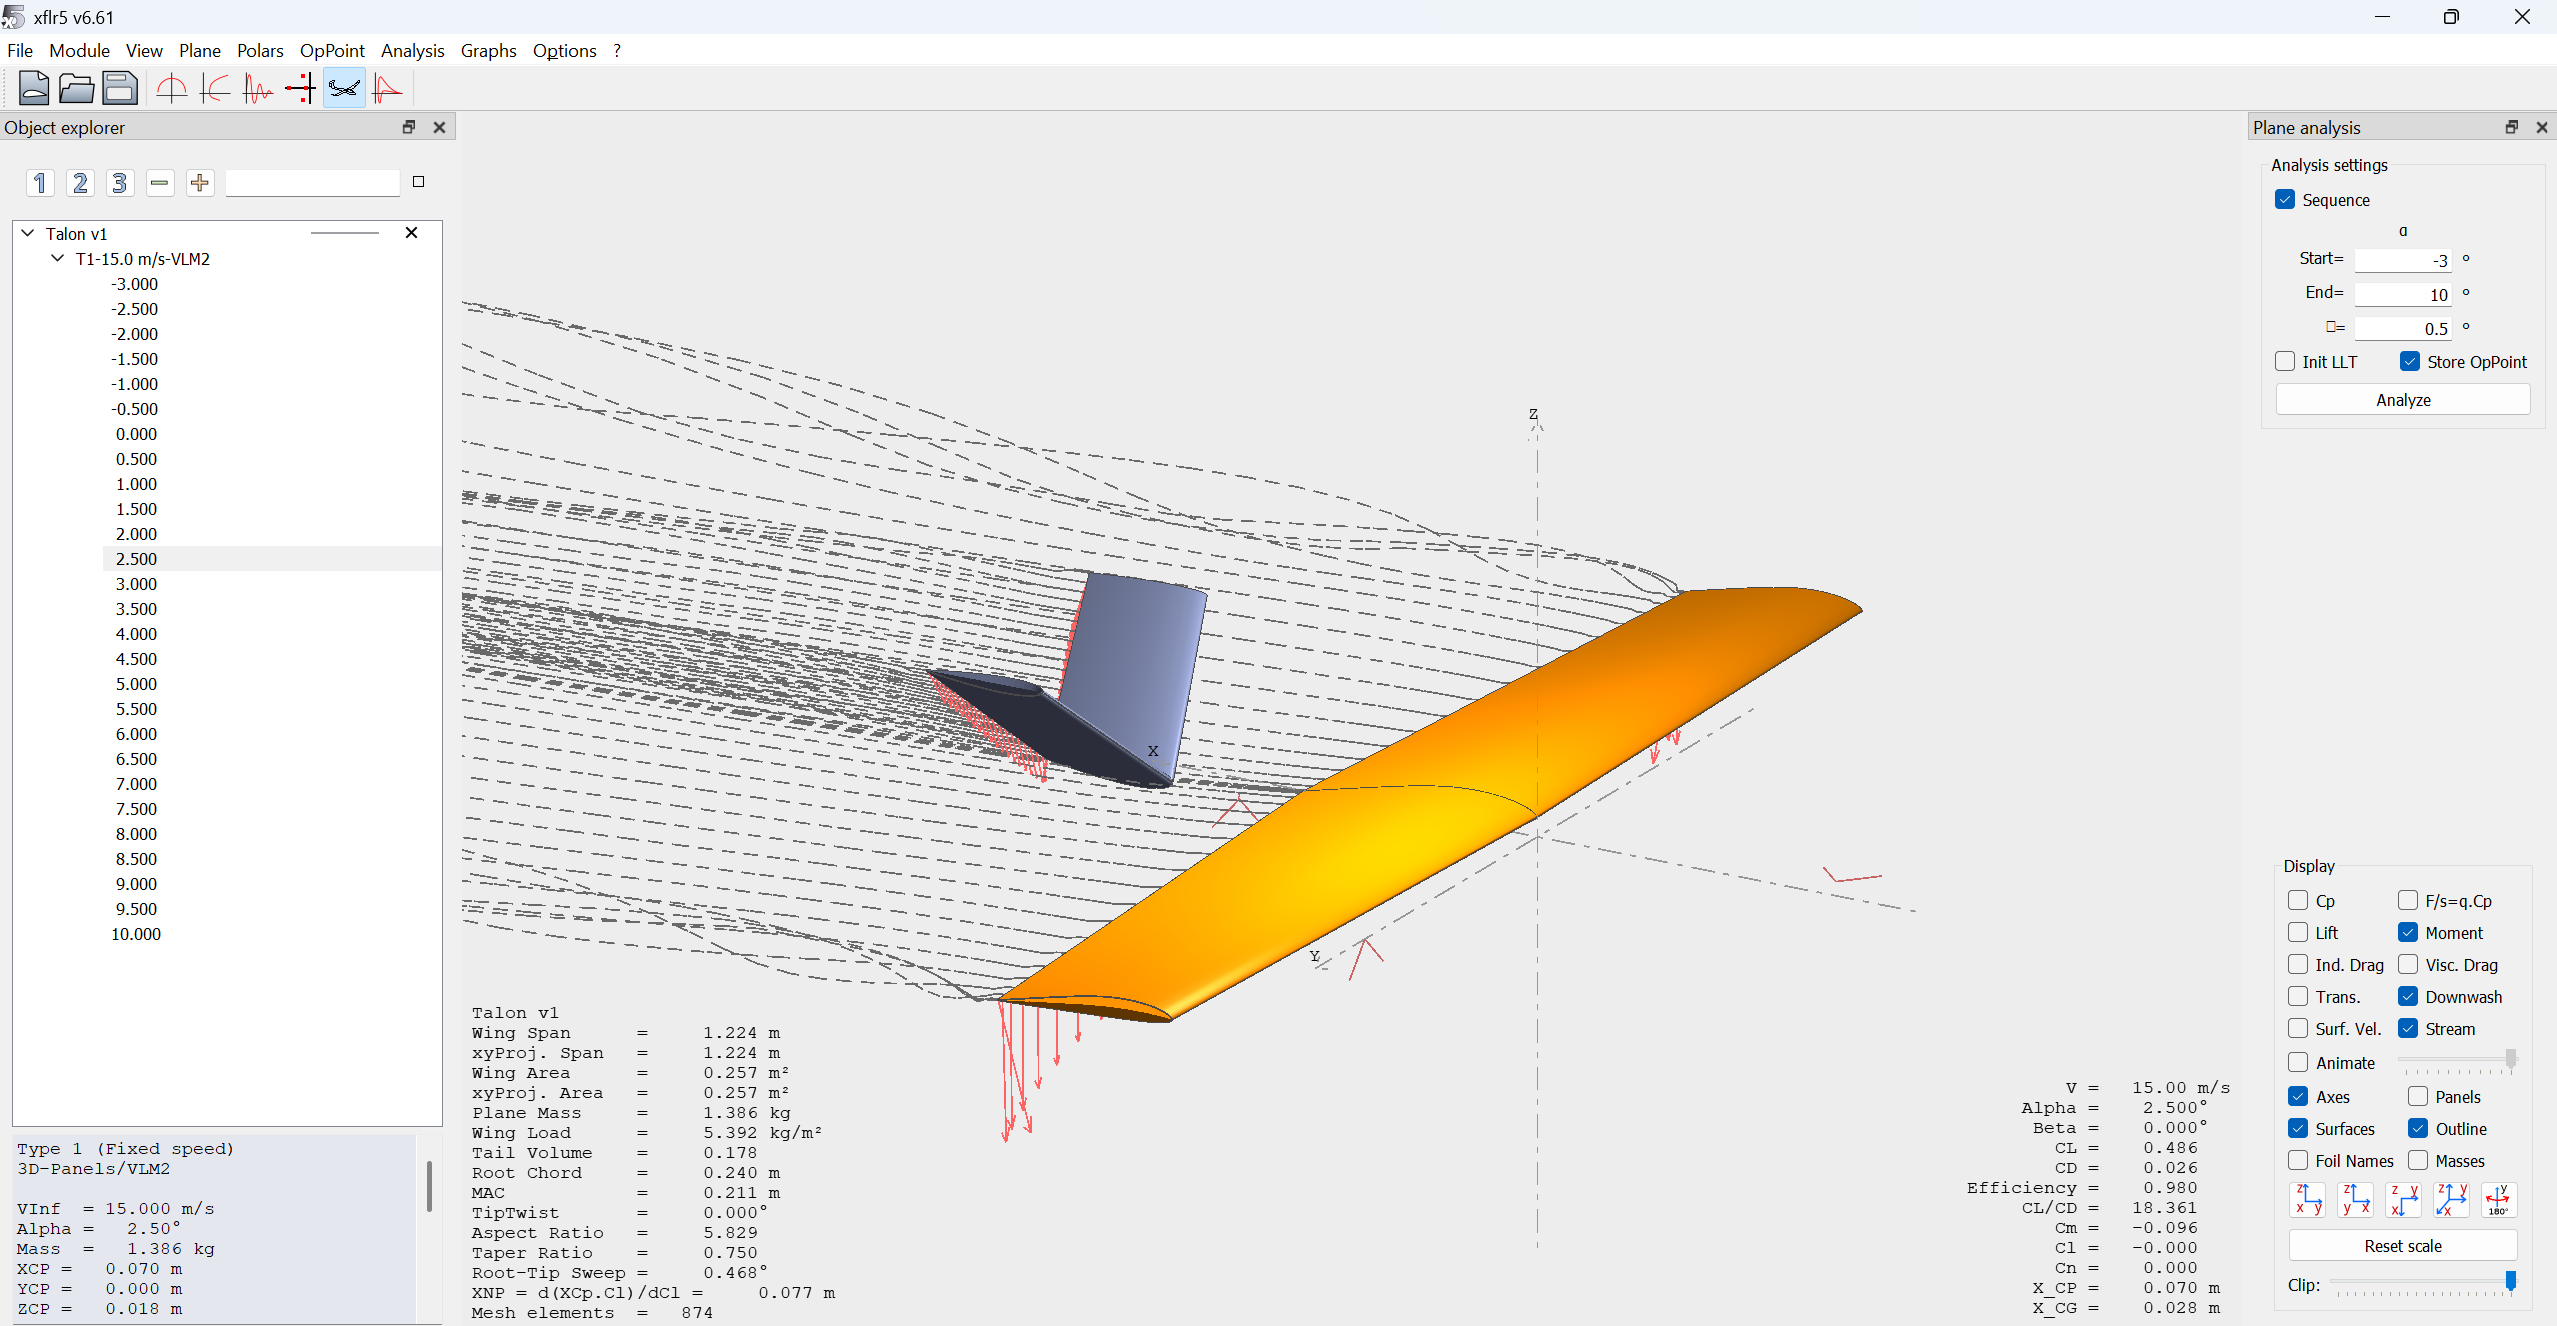Image resolution: width=2557 pixels, height=1326 pixels.
Task: Click the properties text panel scrollbar
Action: tap(430, 1187)
